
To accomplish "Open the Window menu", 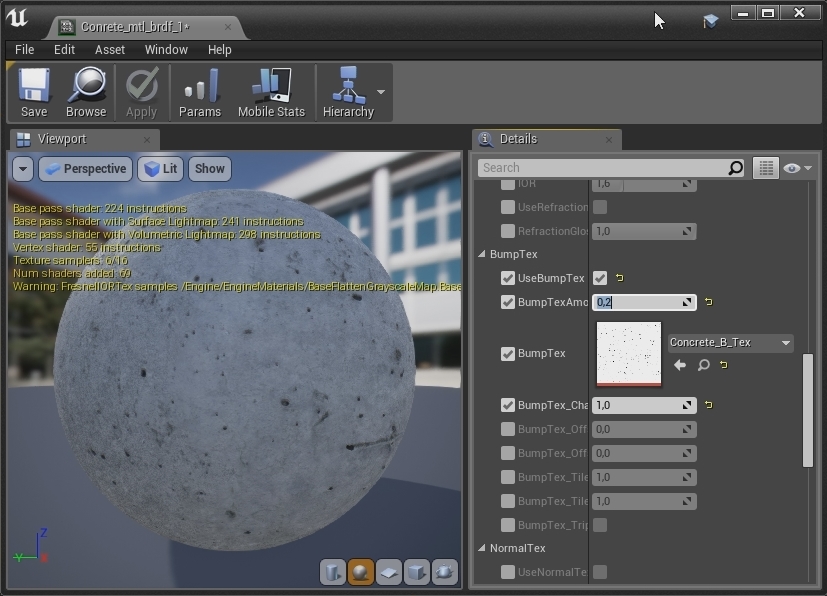I will tap(166, 50).
